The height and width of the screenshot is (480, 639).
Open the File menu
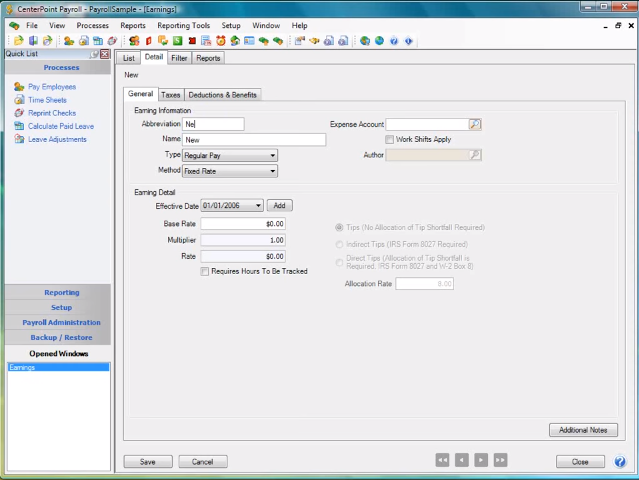31,25
